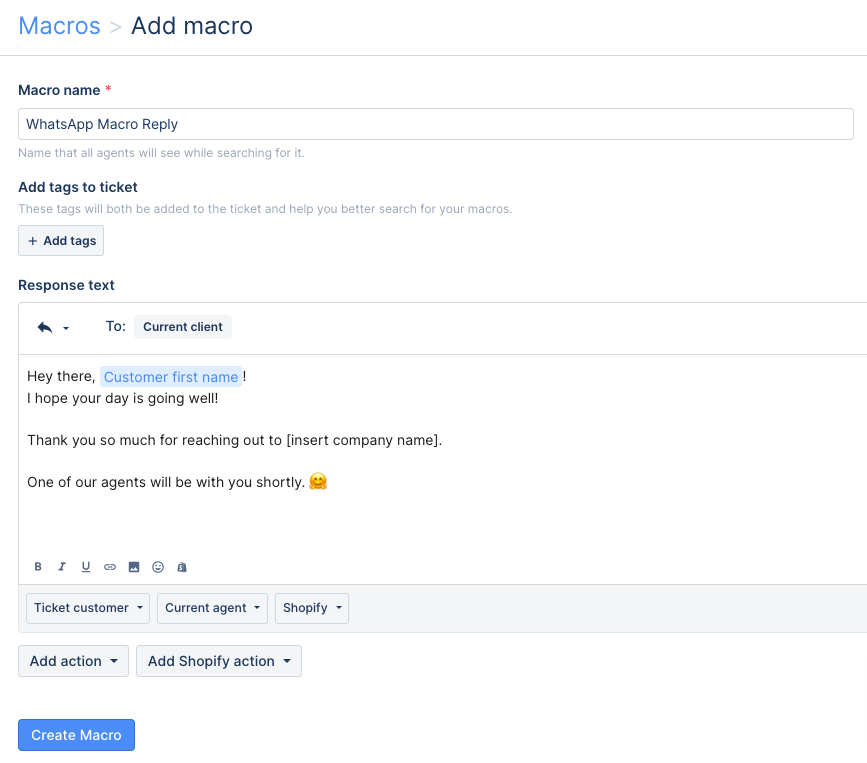This screenshot has width=867, height=763.
Task: Click the Current client recipient chip
Action: (x=183, y=327)
